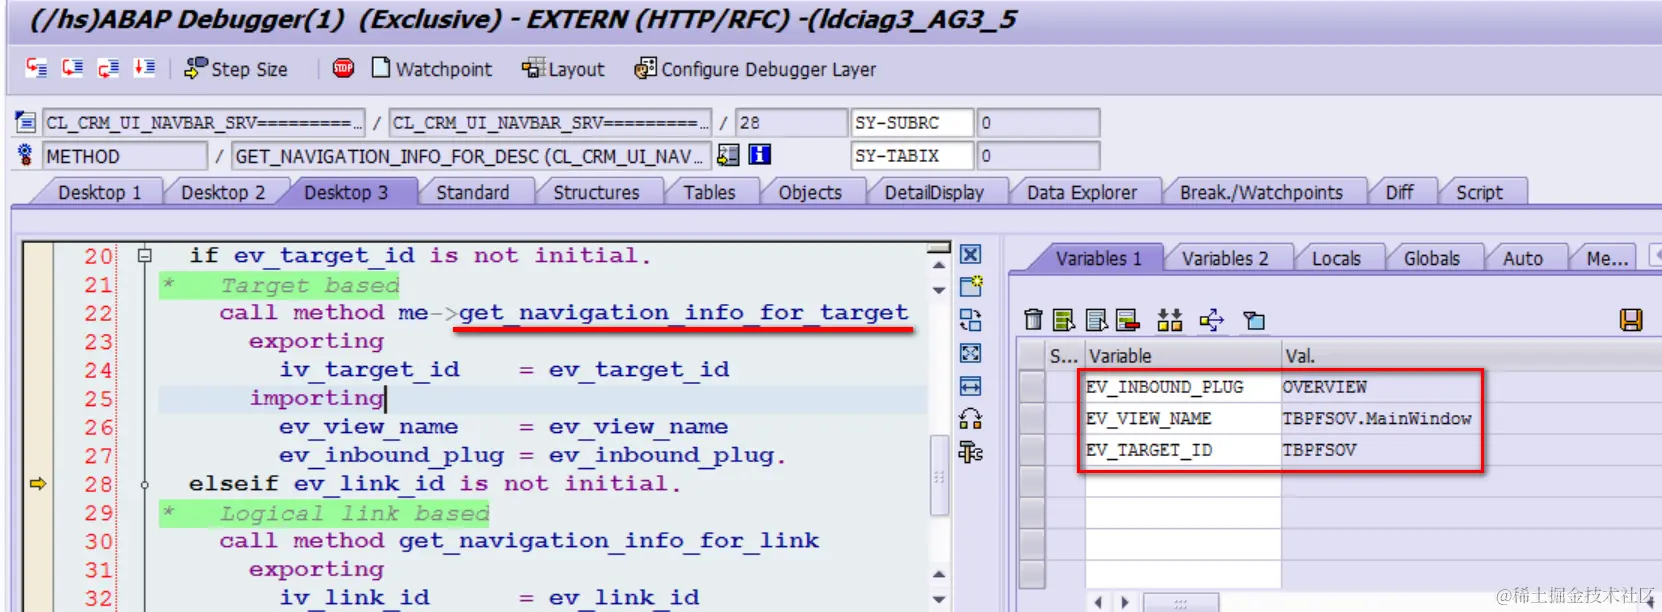Click the SY-TABIX value field

(1038, 156)
